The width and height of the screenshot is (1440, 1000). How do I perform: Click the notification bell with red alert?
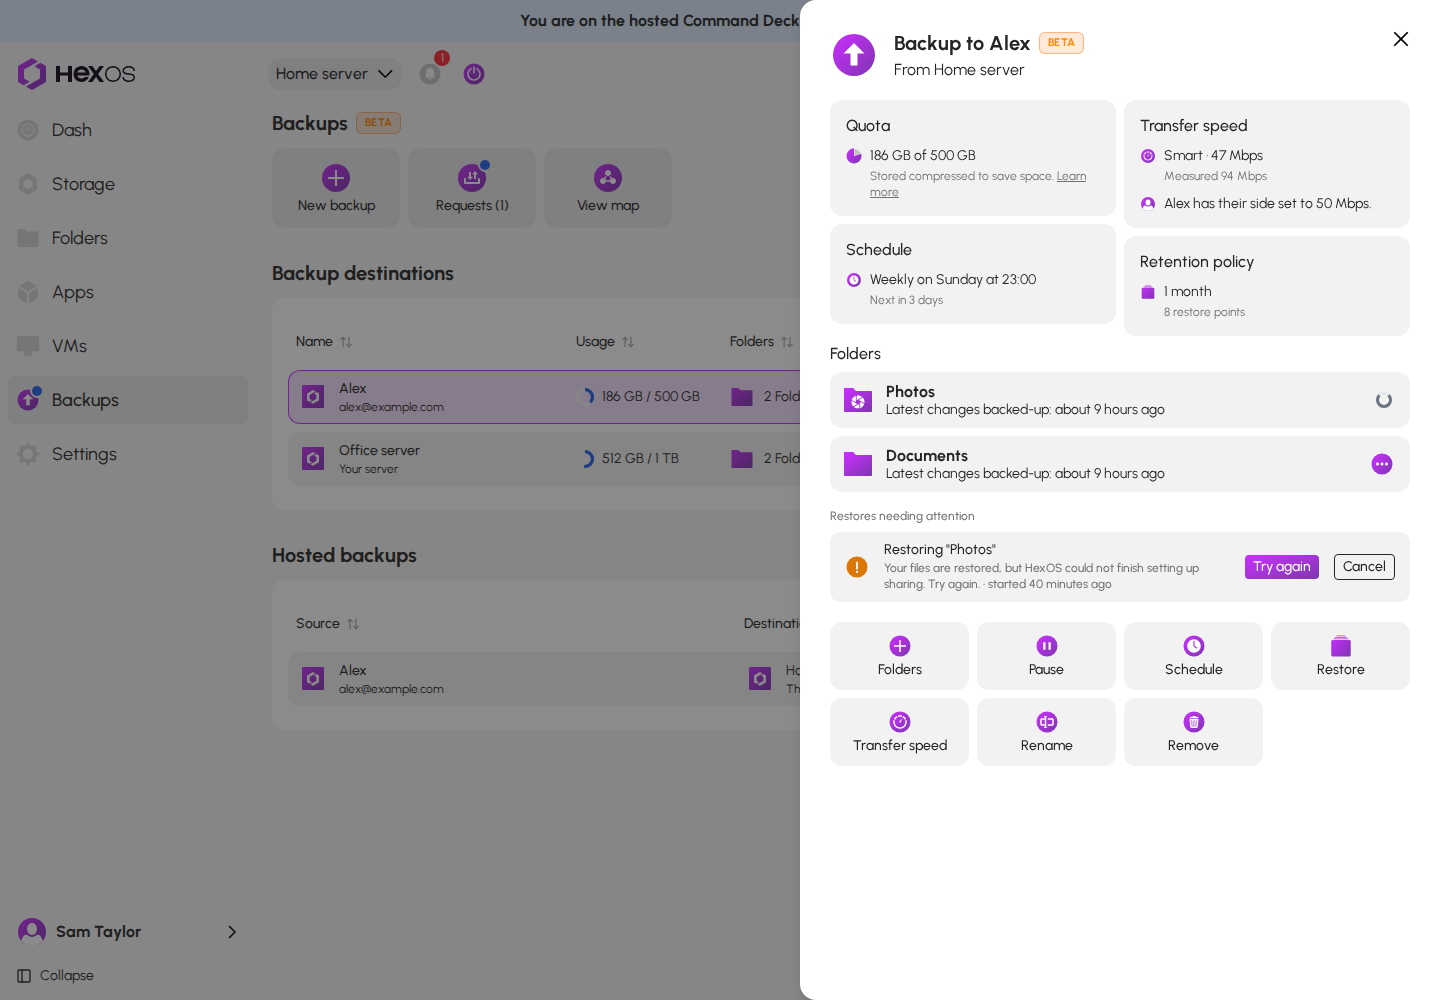[x=430, y=74]
